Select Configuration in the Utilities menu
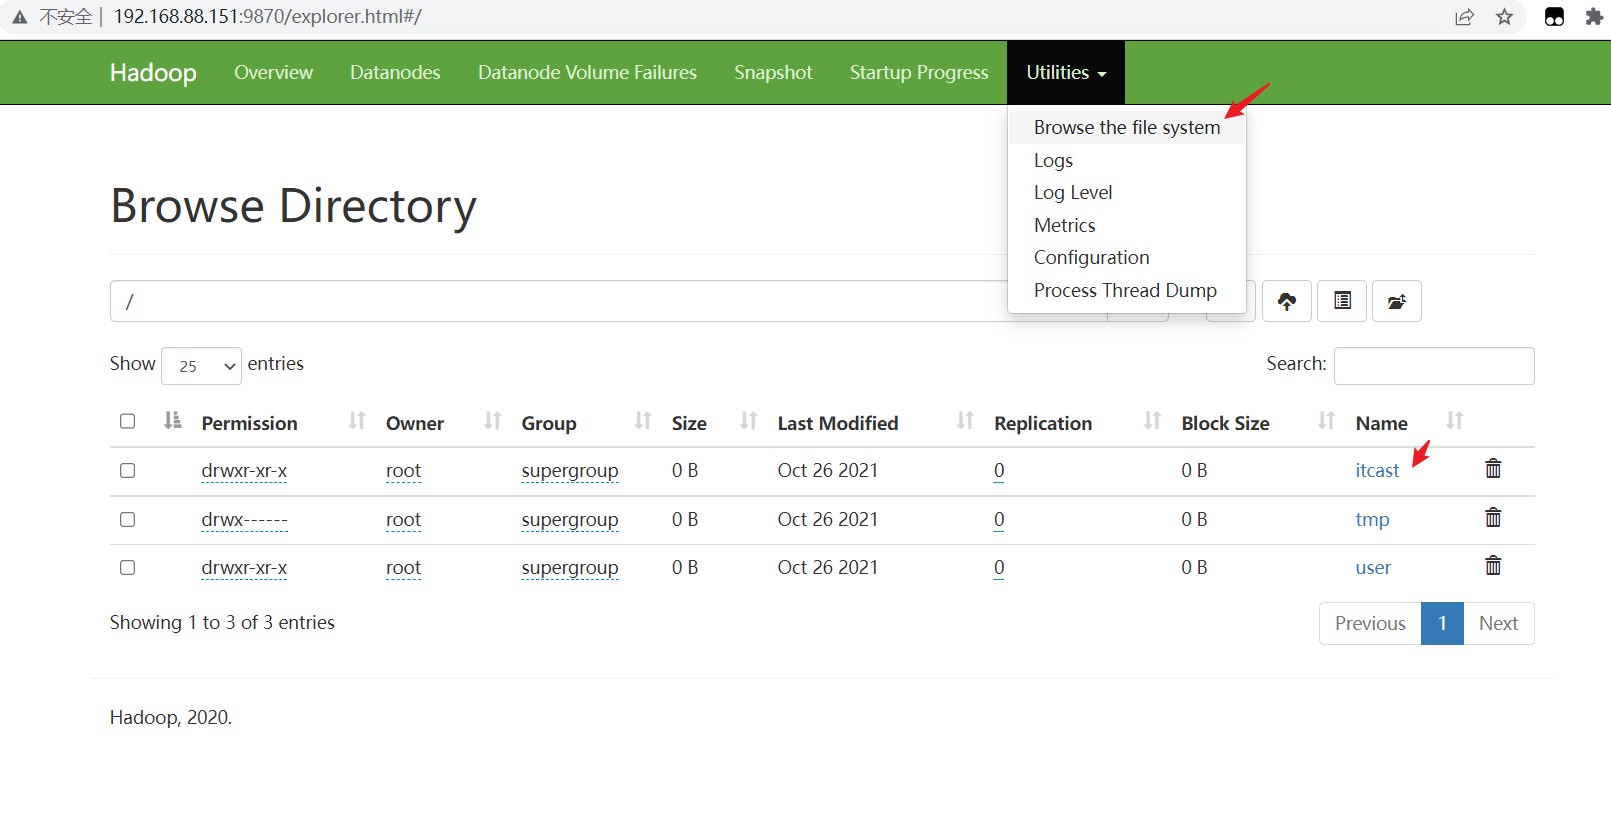Viewport: 1611px width, 830px height. (1091, 257)
